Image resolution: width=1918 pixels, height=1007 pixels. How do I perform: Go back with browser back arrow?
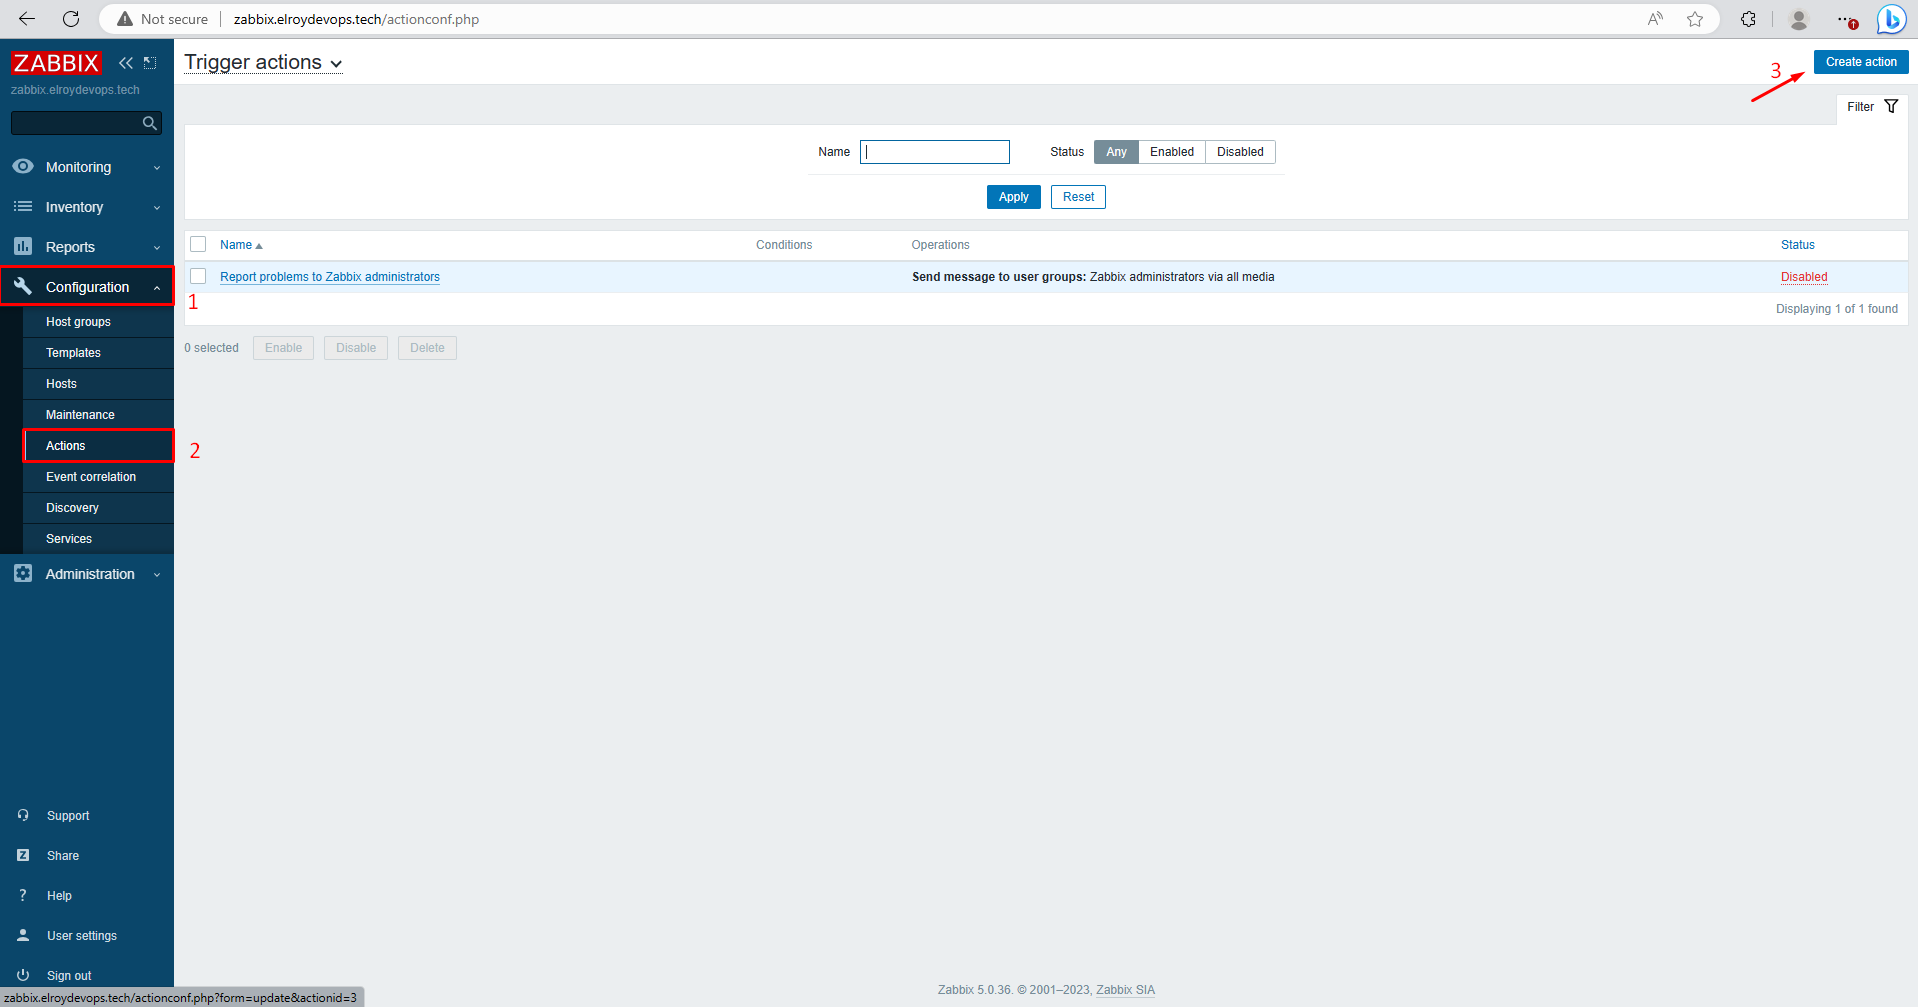point(27,19)
